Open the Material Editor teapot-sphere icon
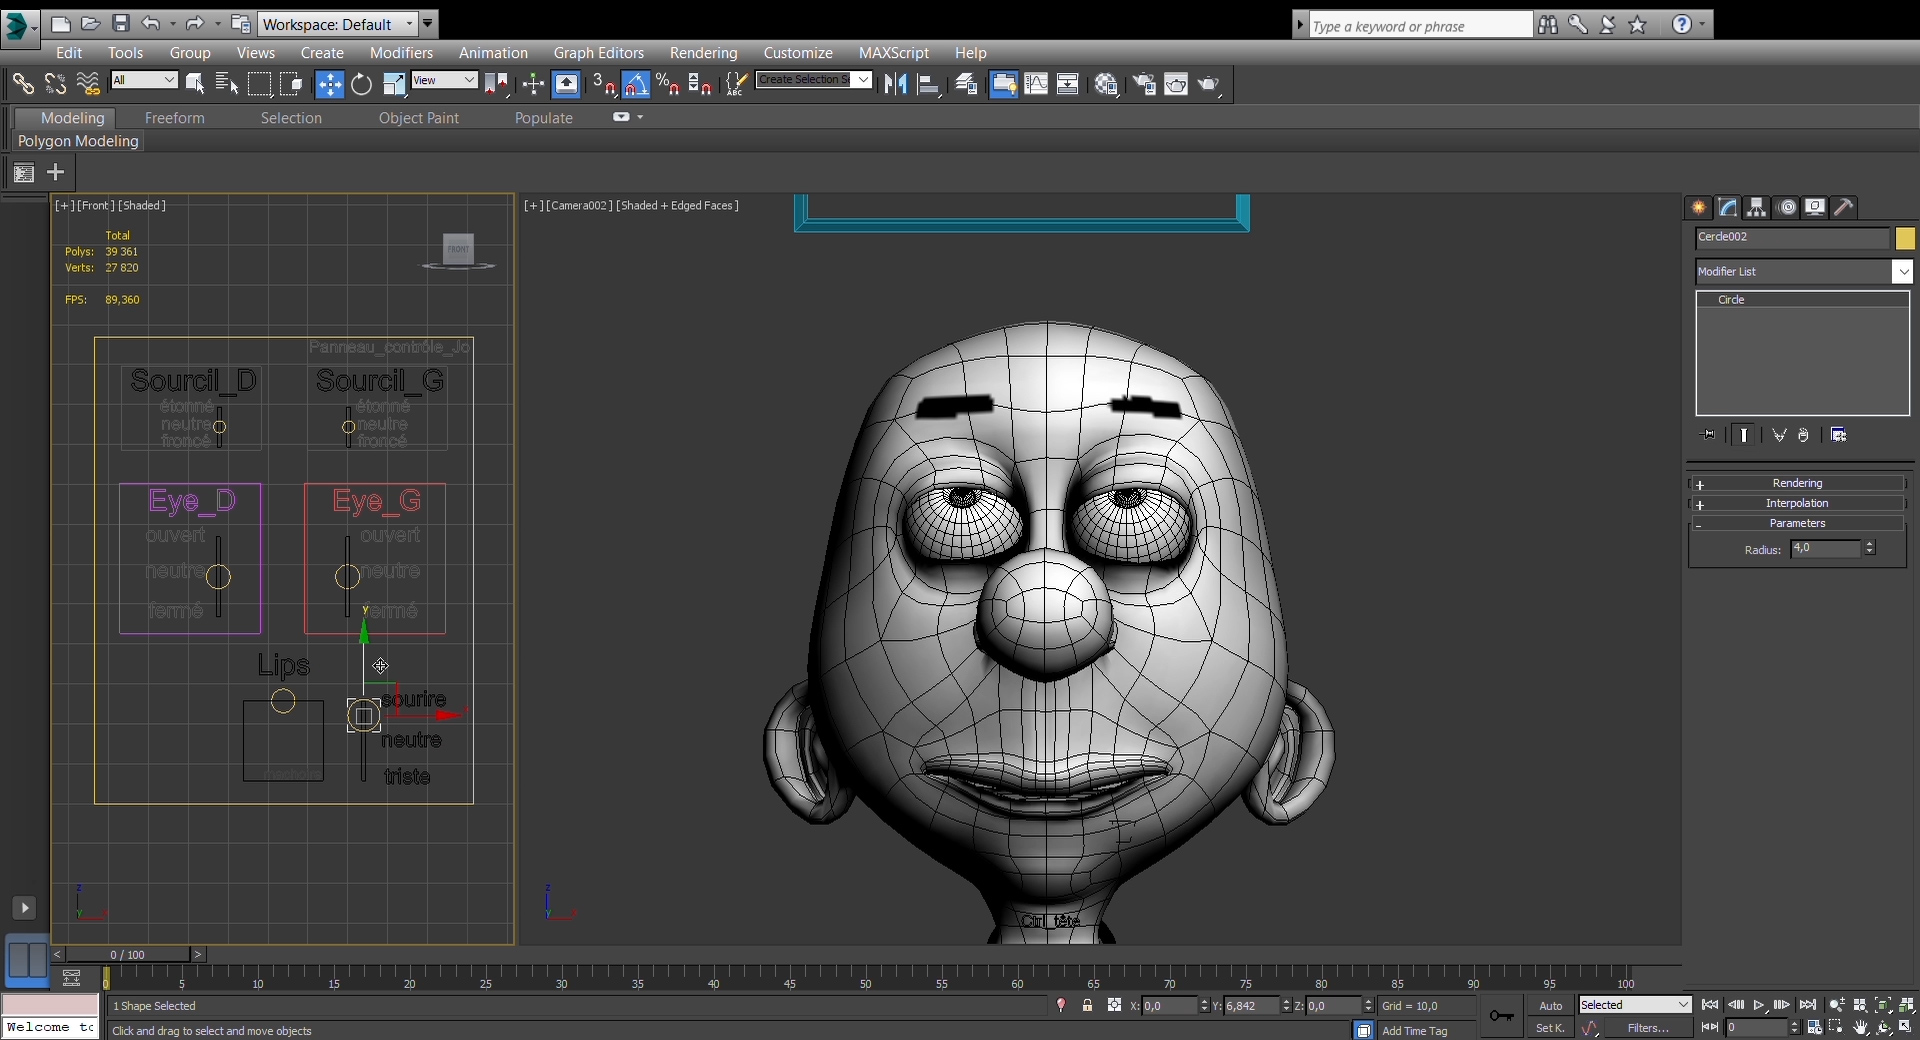 (1106, 85)
